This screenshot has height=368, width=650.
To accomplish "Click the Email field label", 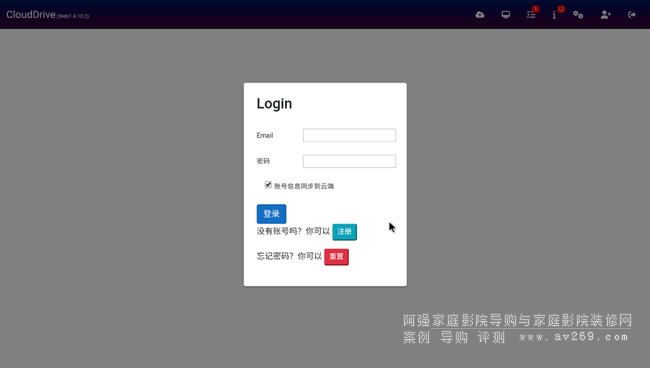I will [x=265, y=136].
